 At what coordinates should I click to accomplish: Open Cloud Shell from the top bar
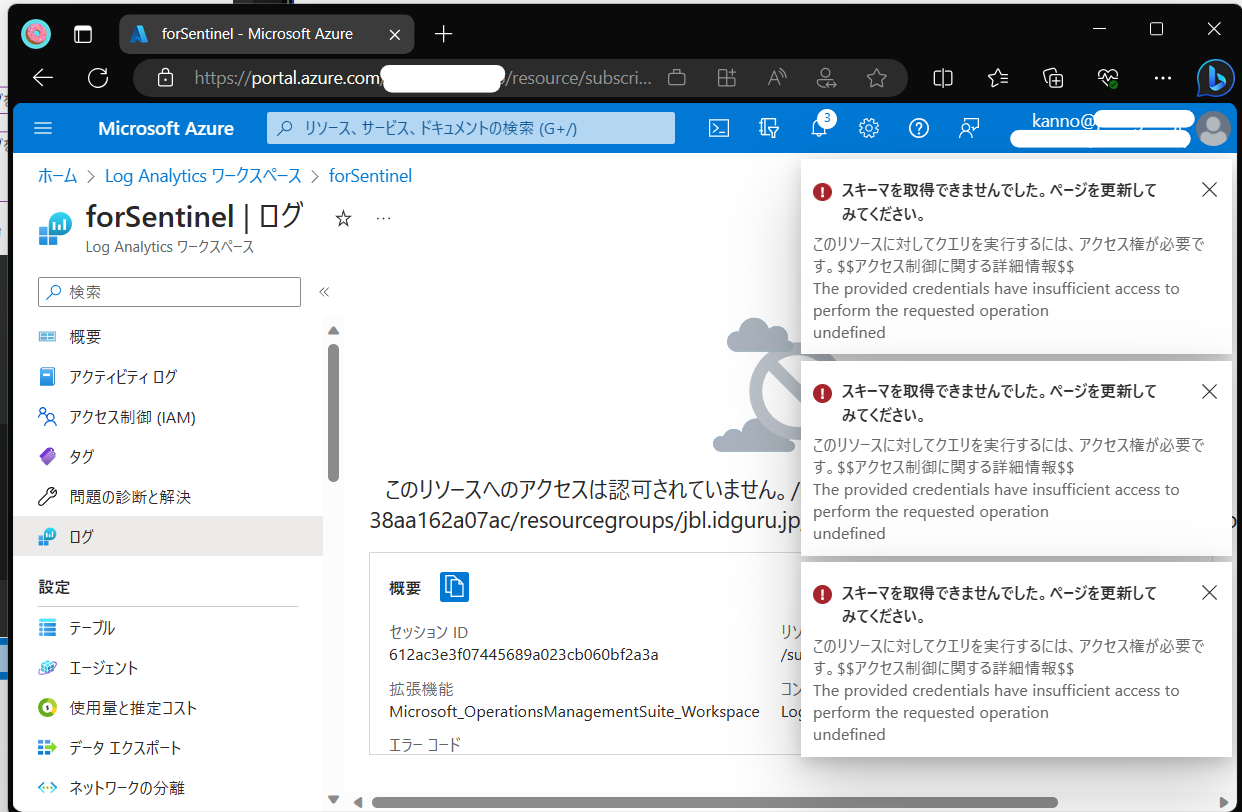pyautogui.click(x=719, y=128)
